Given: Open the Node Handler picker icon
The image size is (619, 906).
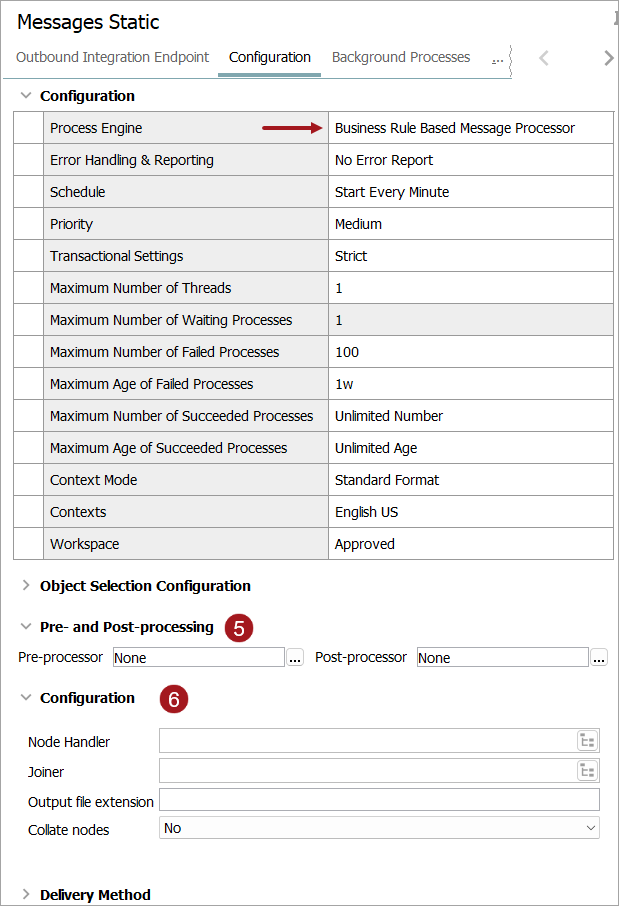Looking at the screenshot, I should pos(587,741).
